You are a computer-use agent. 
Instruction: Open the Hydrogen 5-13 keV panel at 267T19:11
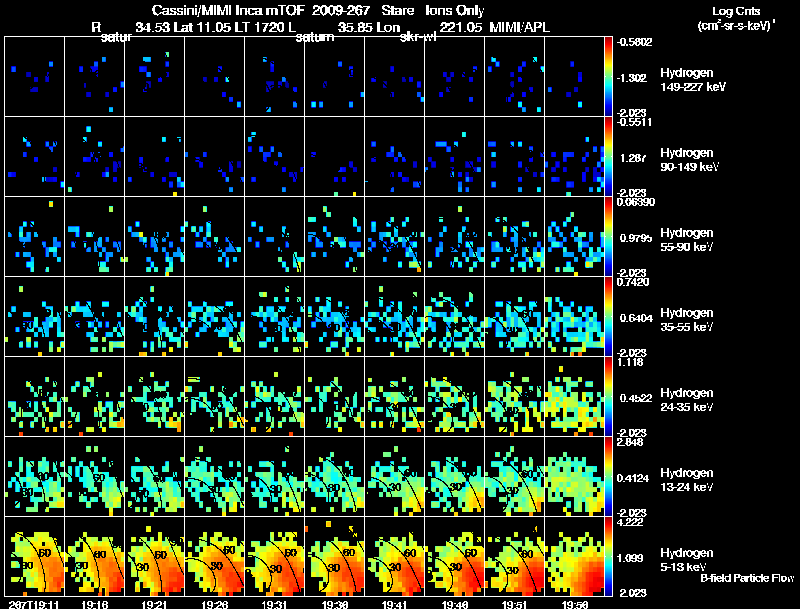tap(34, 557)
